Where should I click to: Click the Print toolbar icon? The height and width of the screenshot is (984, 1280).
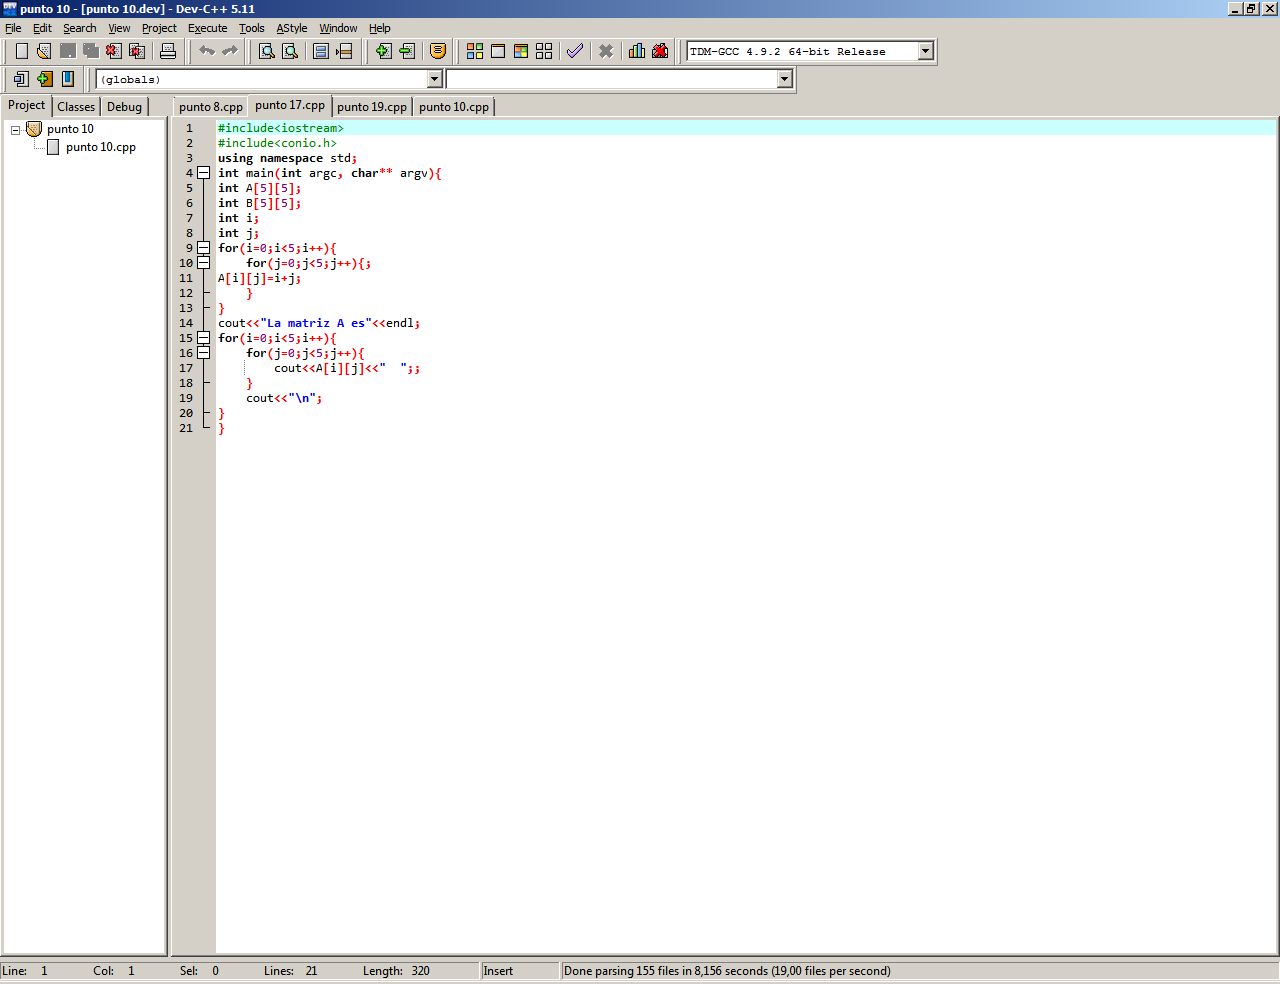tap(168, 51)
